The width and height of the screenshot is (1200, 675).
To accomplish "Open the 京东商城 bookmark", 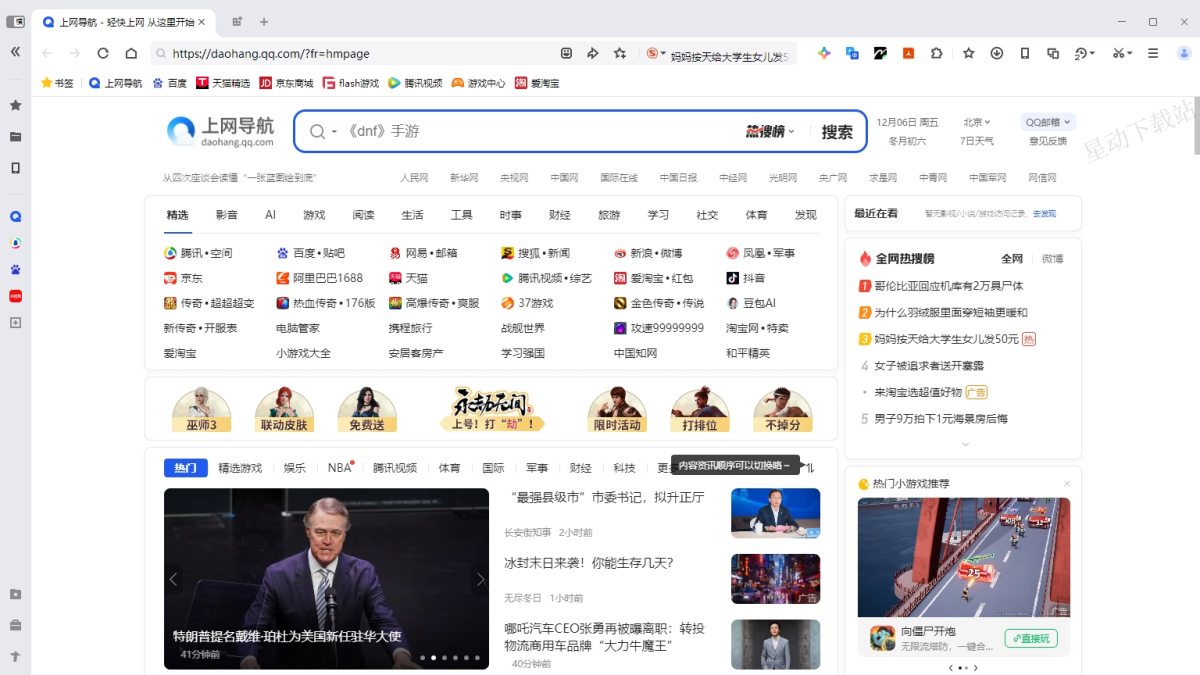I will (286, 83).
